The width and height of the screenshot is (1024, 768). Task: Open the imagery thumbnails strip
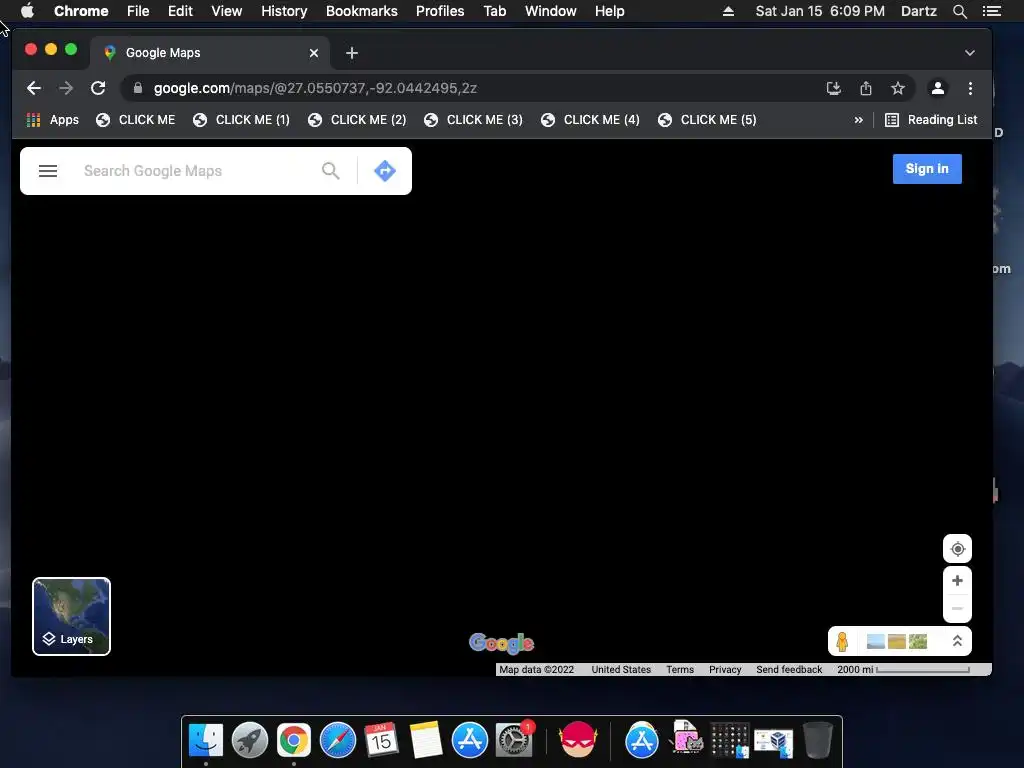coord(897,641)
